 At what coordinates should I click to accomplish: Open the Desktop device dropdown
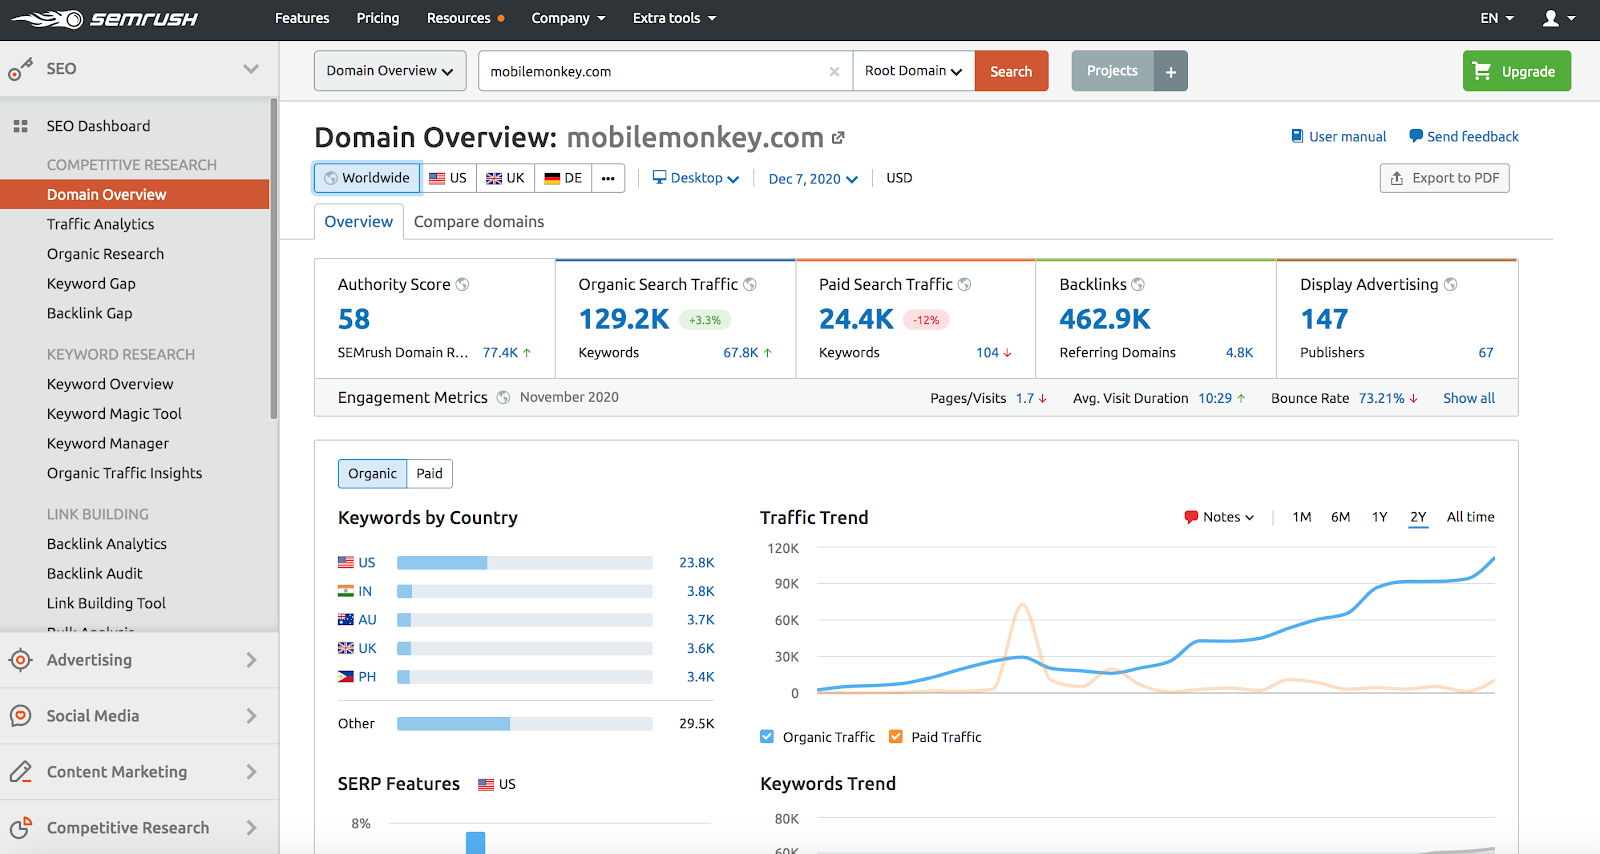[696, 178]
